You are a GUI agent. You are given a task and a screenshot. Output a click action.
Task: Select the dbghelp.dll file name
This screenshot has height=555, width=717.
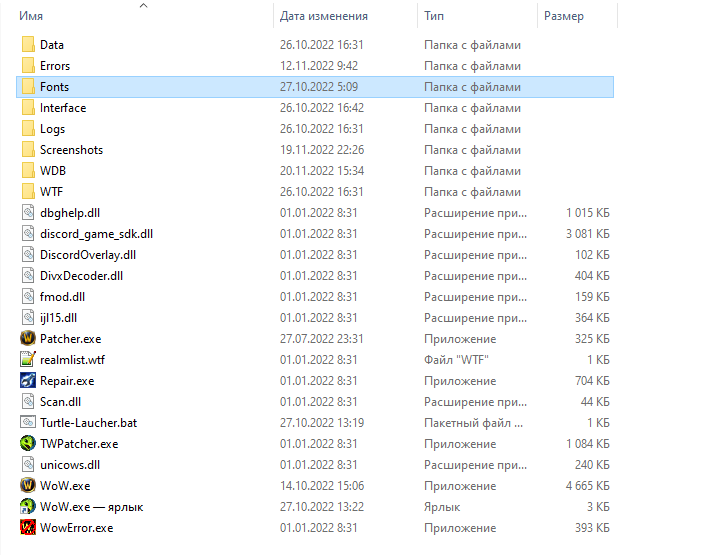(70, 213)
